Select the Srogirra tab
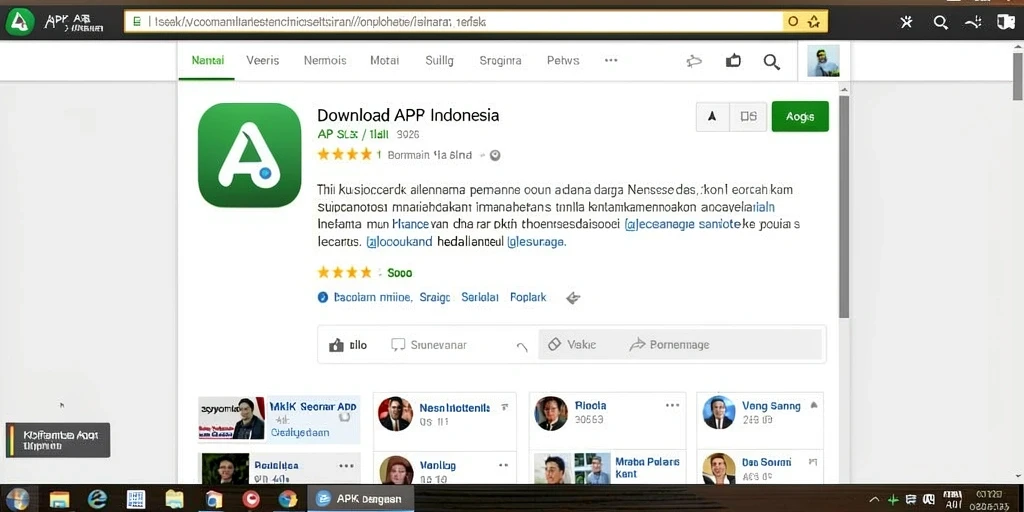Image resolution: width=1024 pixels, height=512 pixels. point(500,61)
